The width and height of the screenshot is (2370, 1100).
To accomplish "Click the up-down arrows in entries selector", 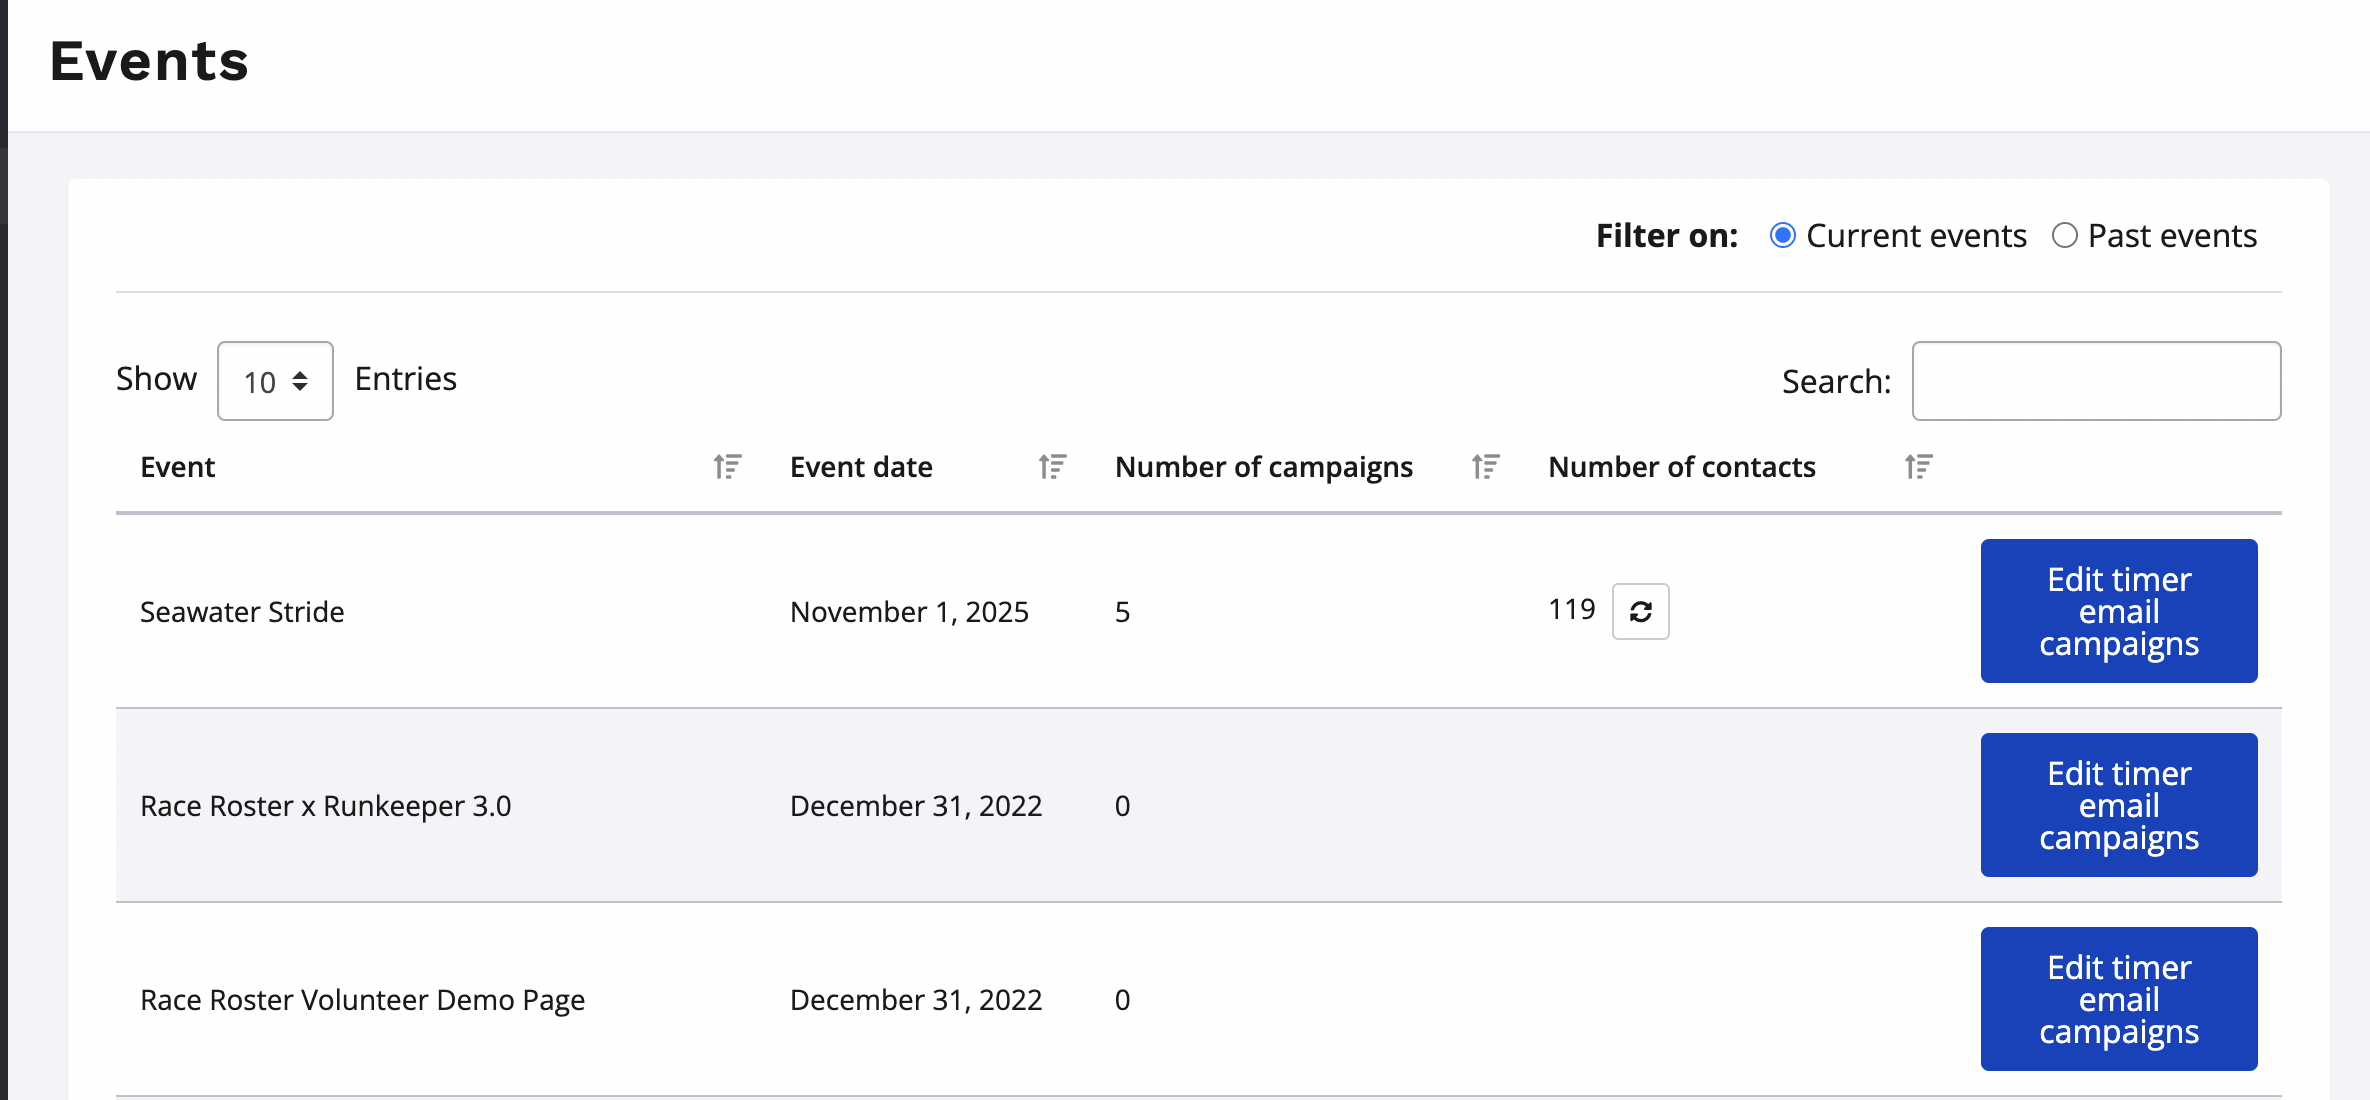I will [300, 381].
